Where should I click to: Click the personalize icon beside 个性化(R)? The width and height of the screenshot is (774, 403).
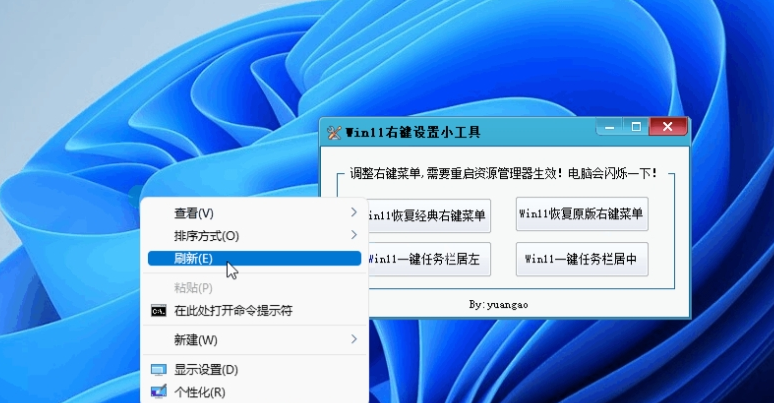(x=158, y=392)
